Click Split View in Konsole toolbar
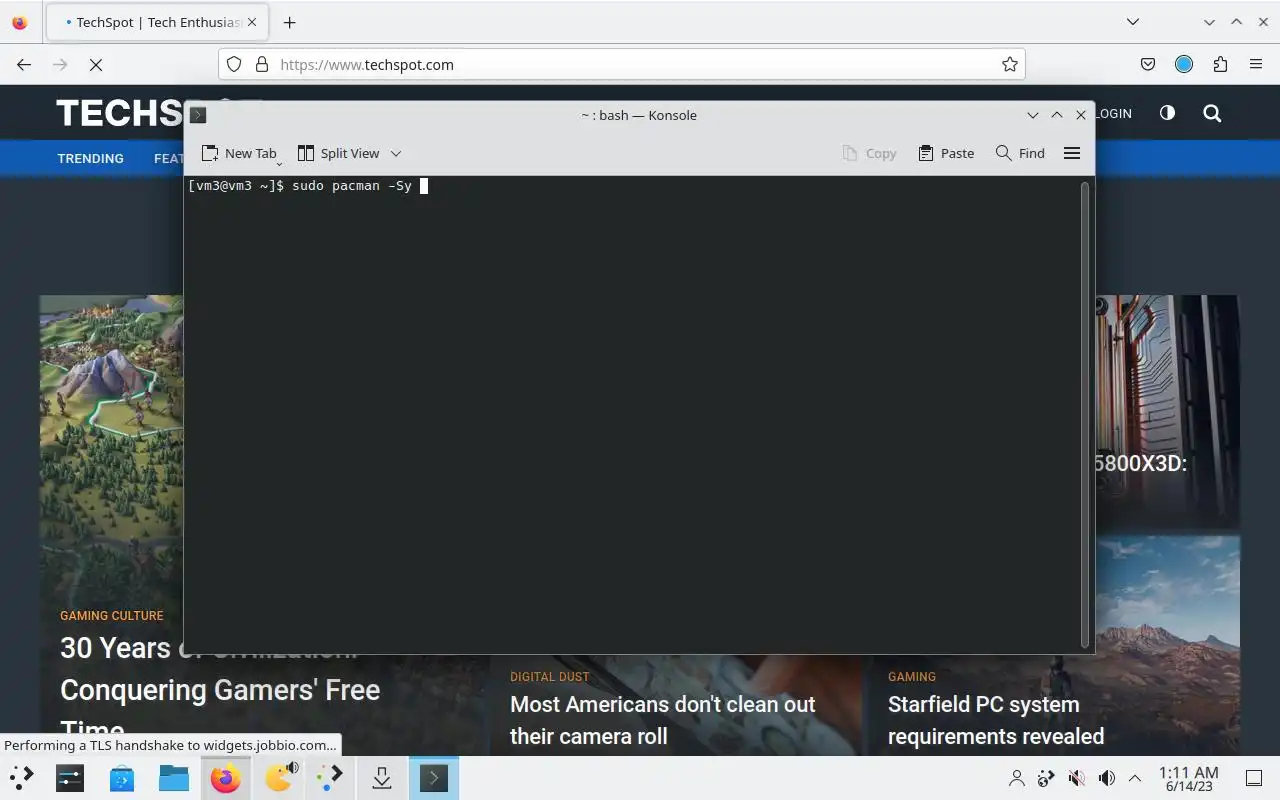 coord(339,153)
